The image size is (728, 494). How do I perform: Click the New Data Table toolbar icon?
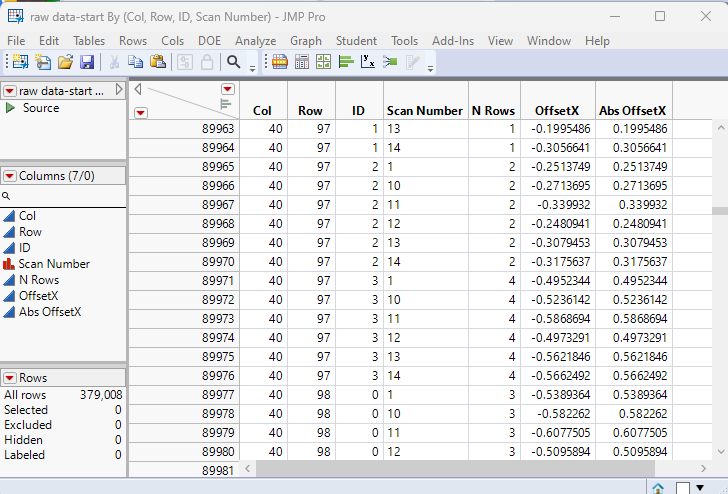click(x=19, y=62)
